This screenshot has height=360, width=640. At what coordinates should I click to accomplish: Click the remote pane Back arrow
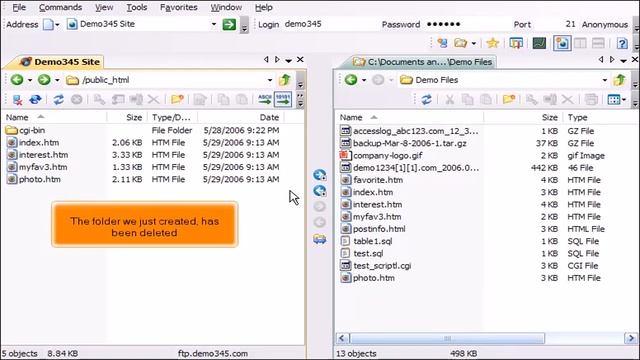[x=17, y=80]
